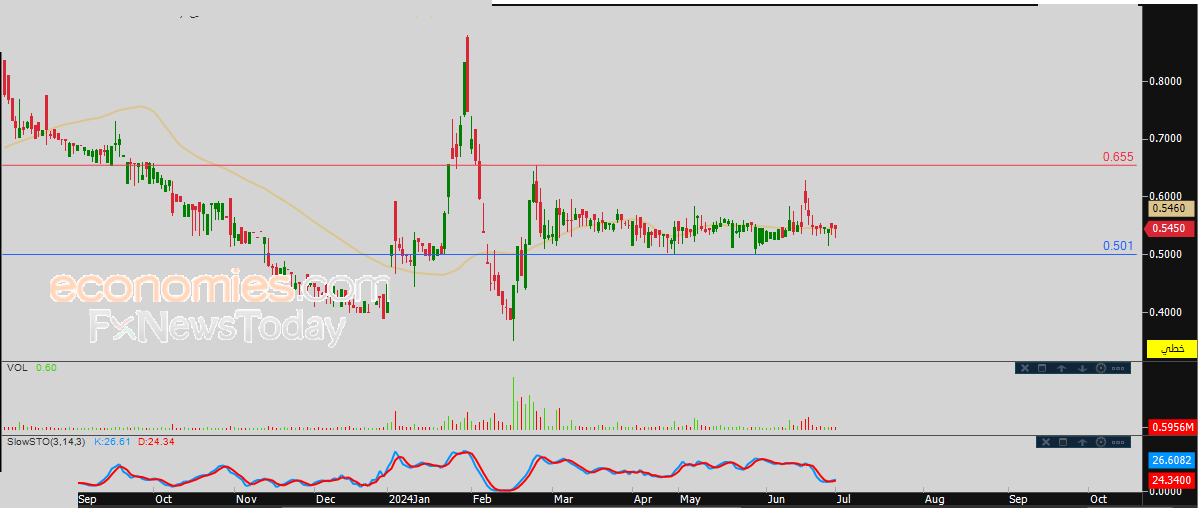Open VOL indicator settings gear
This screenshot has height=508, width=1198.
[x=1101, y=368]
